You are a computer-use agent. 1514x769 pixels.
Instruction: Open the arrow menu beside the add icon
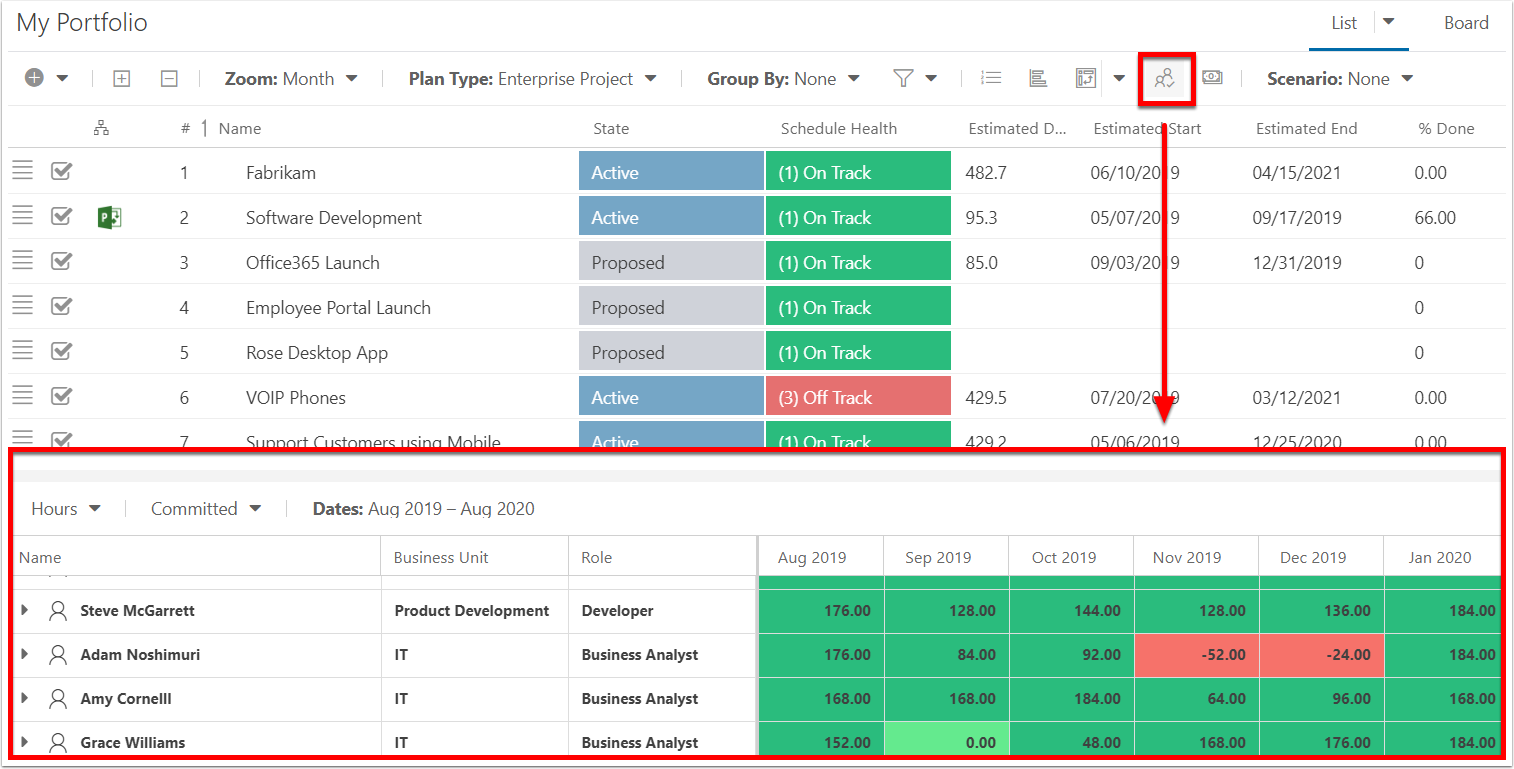pyautogui.click(x=62, y=79)
